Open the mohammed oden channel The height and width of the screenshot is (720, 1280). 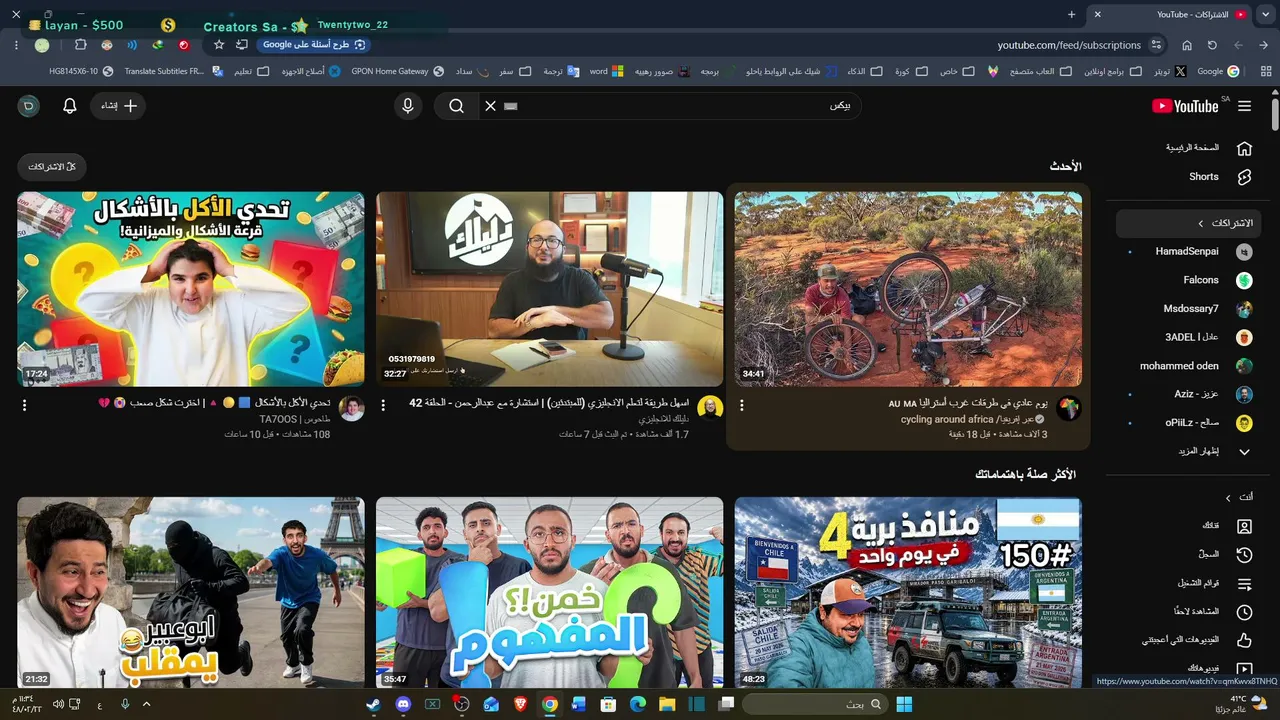coord(1189,366)
